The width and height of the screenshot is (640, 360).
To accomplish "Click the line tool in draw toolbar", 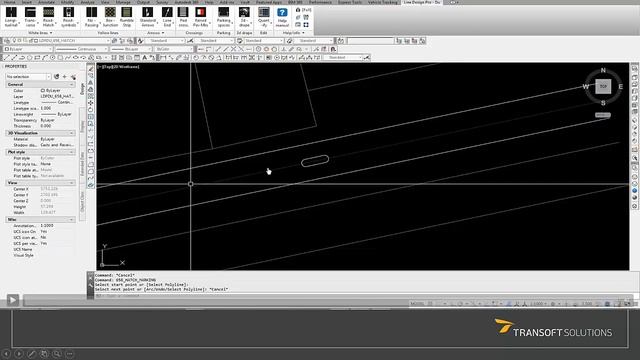I will click(6, 58).
